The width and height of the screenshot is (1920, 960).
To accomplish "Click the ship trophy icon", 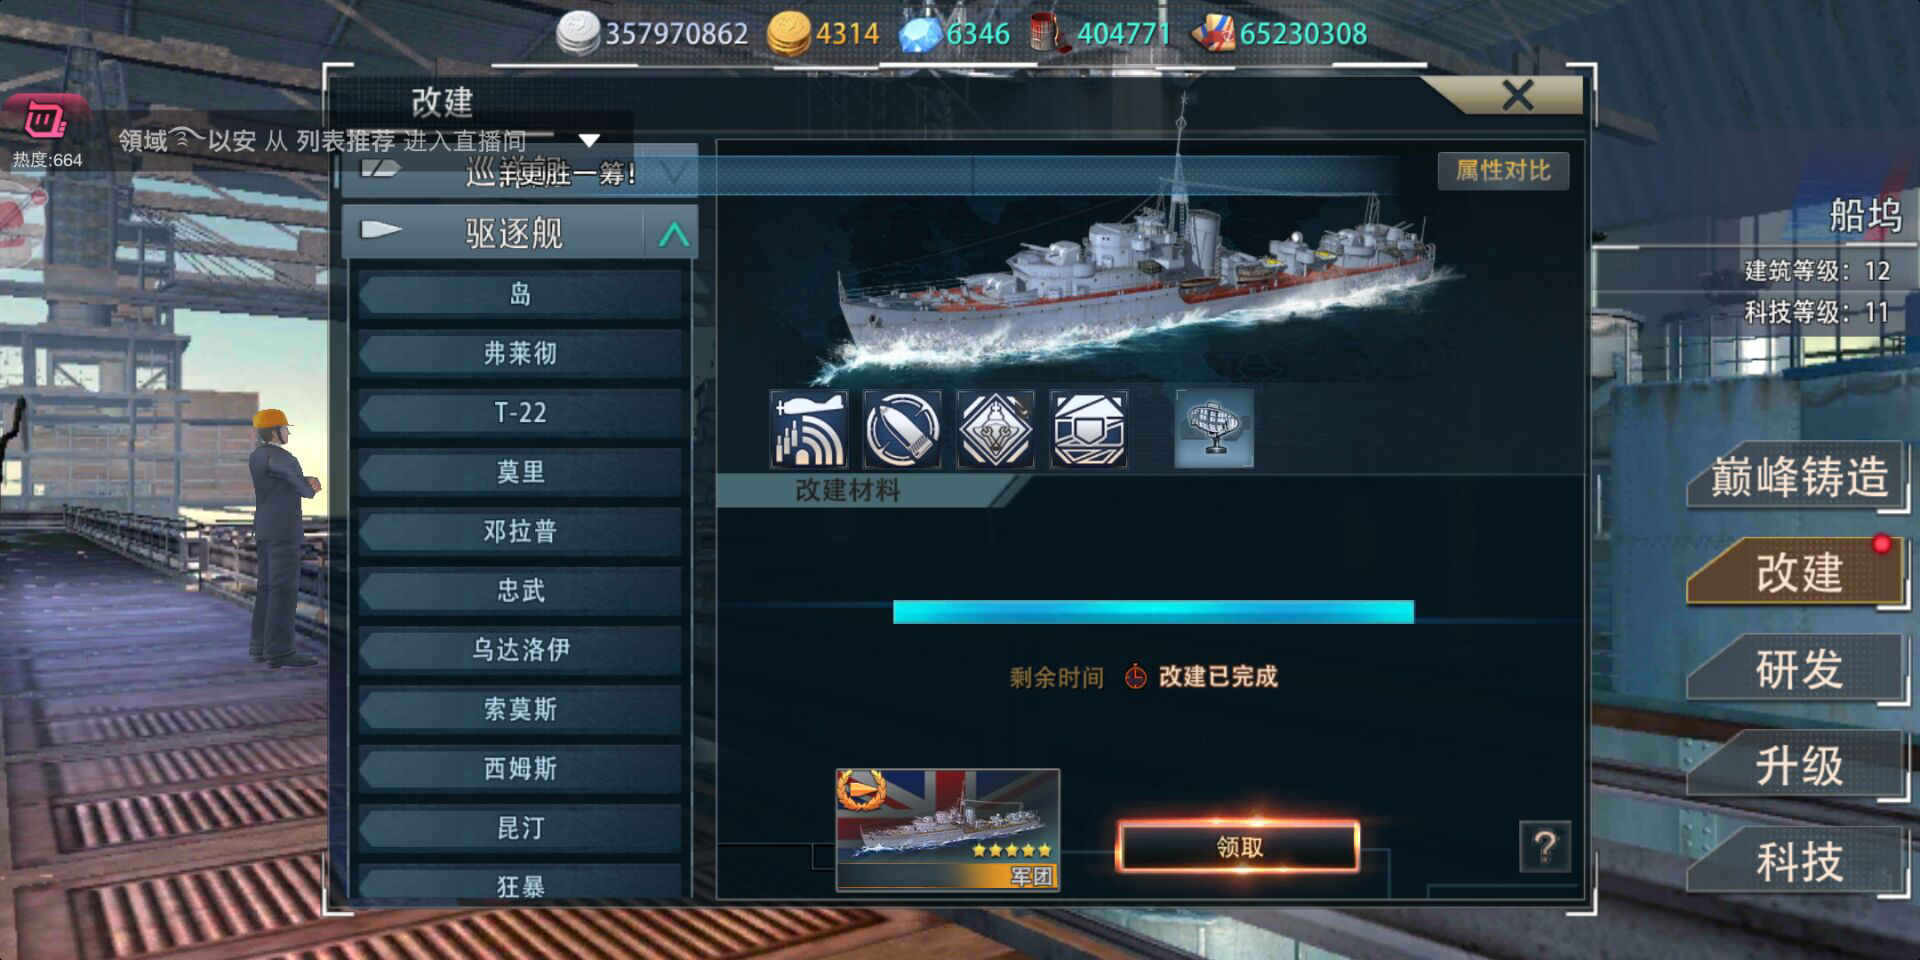I will coord(1214,429).
